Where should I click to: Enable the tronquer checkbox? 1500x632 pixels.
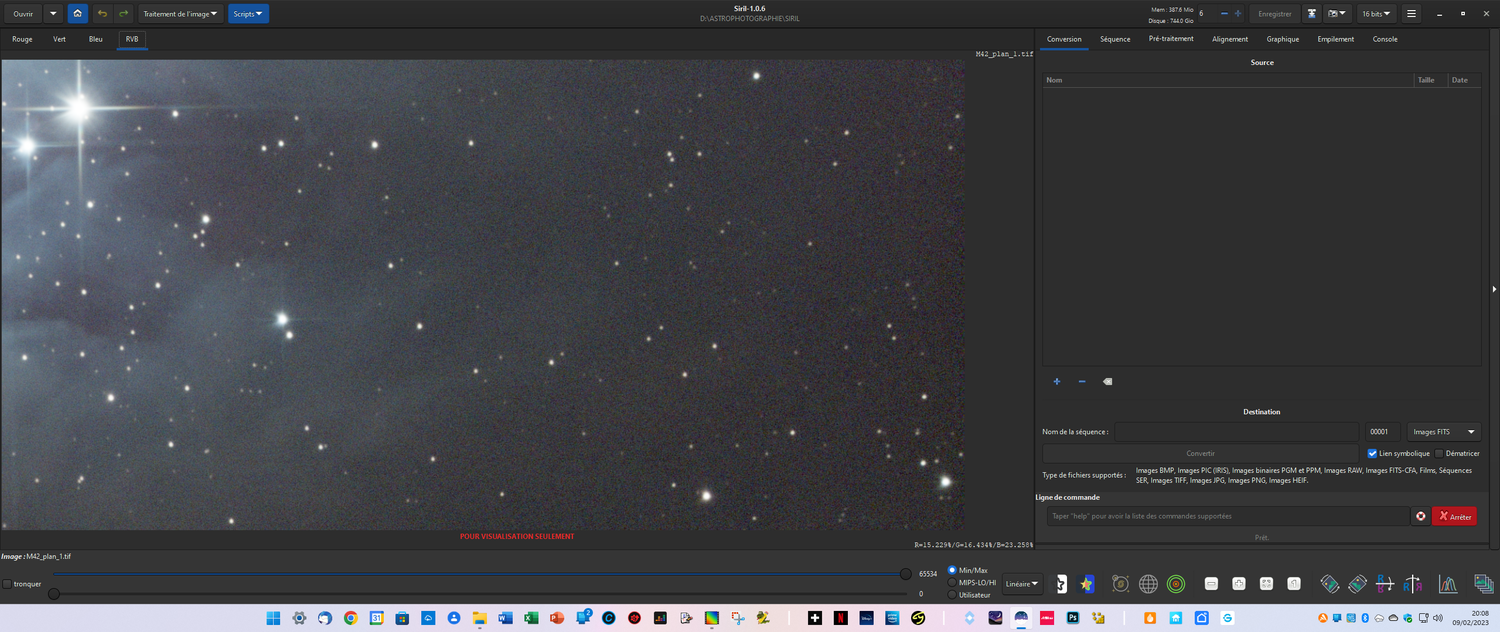click(x=8, y=583)
